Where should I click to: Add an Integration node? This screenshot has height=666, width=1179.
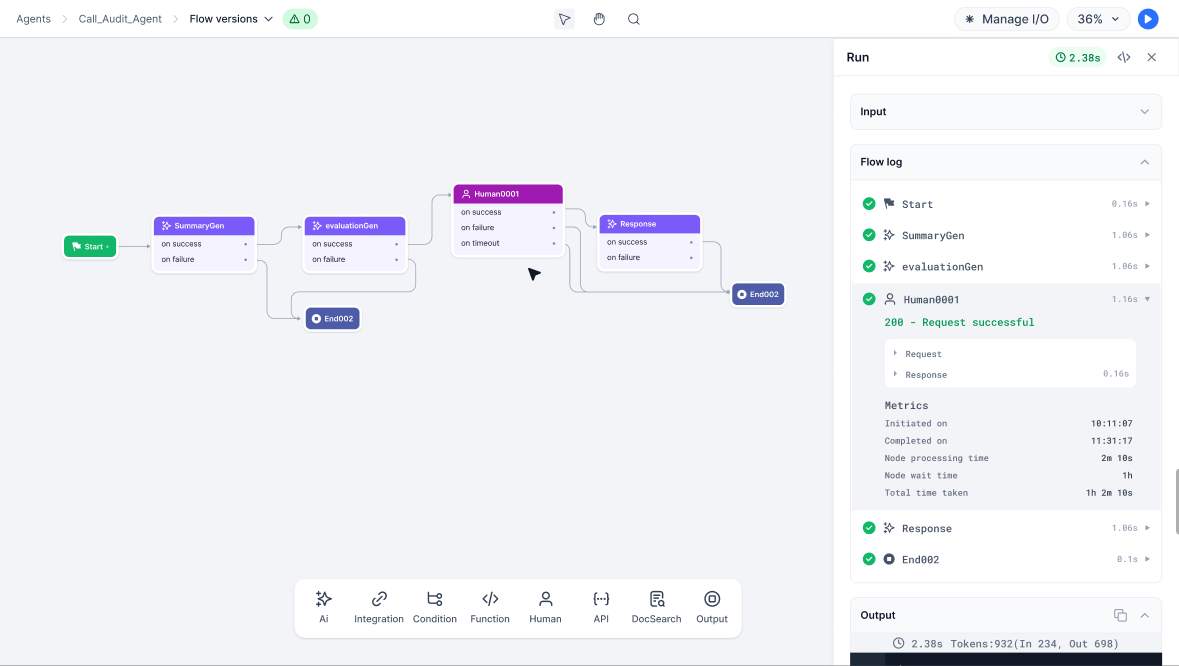pos(379,607)
